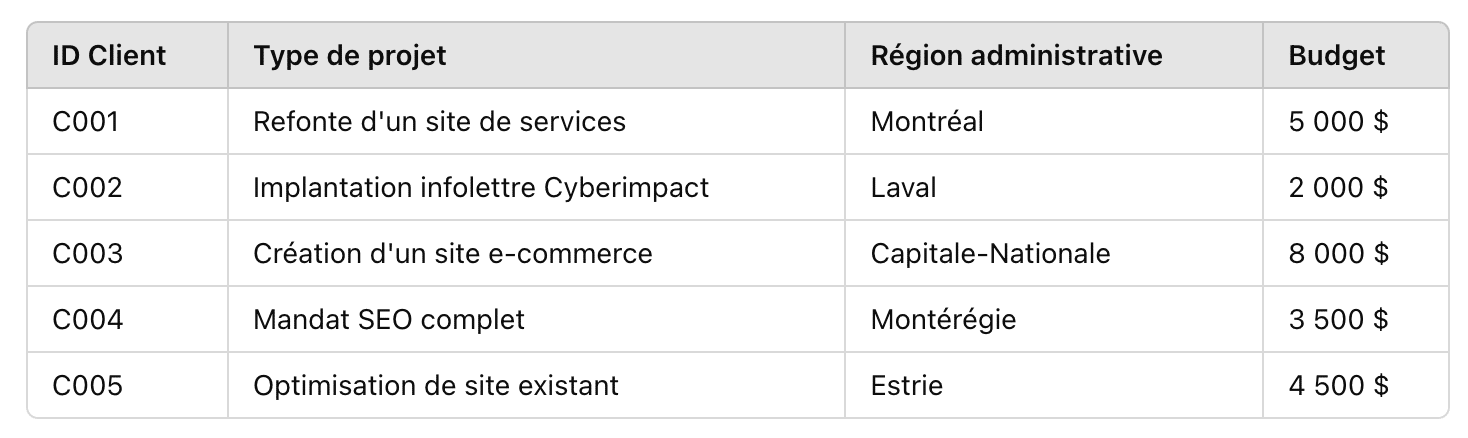This screenshot has height=438, width=1468.
Task: Click the Montréal region cell
Action: [1054, 121]
